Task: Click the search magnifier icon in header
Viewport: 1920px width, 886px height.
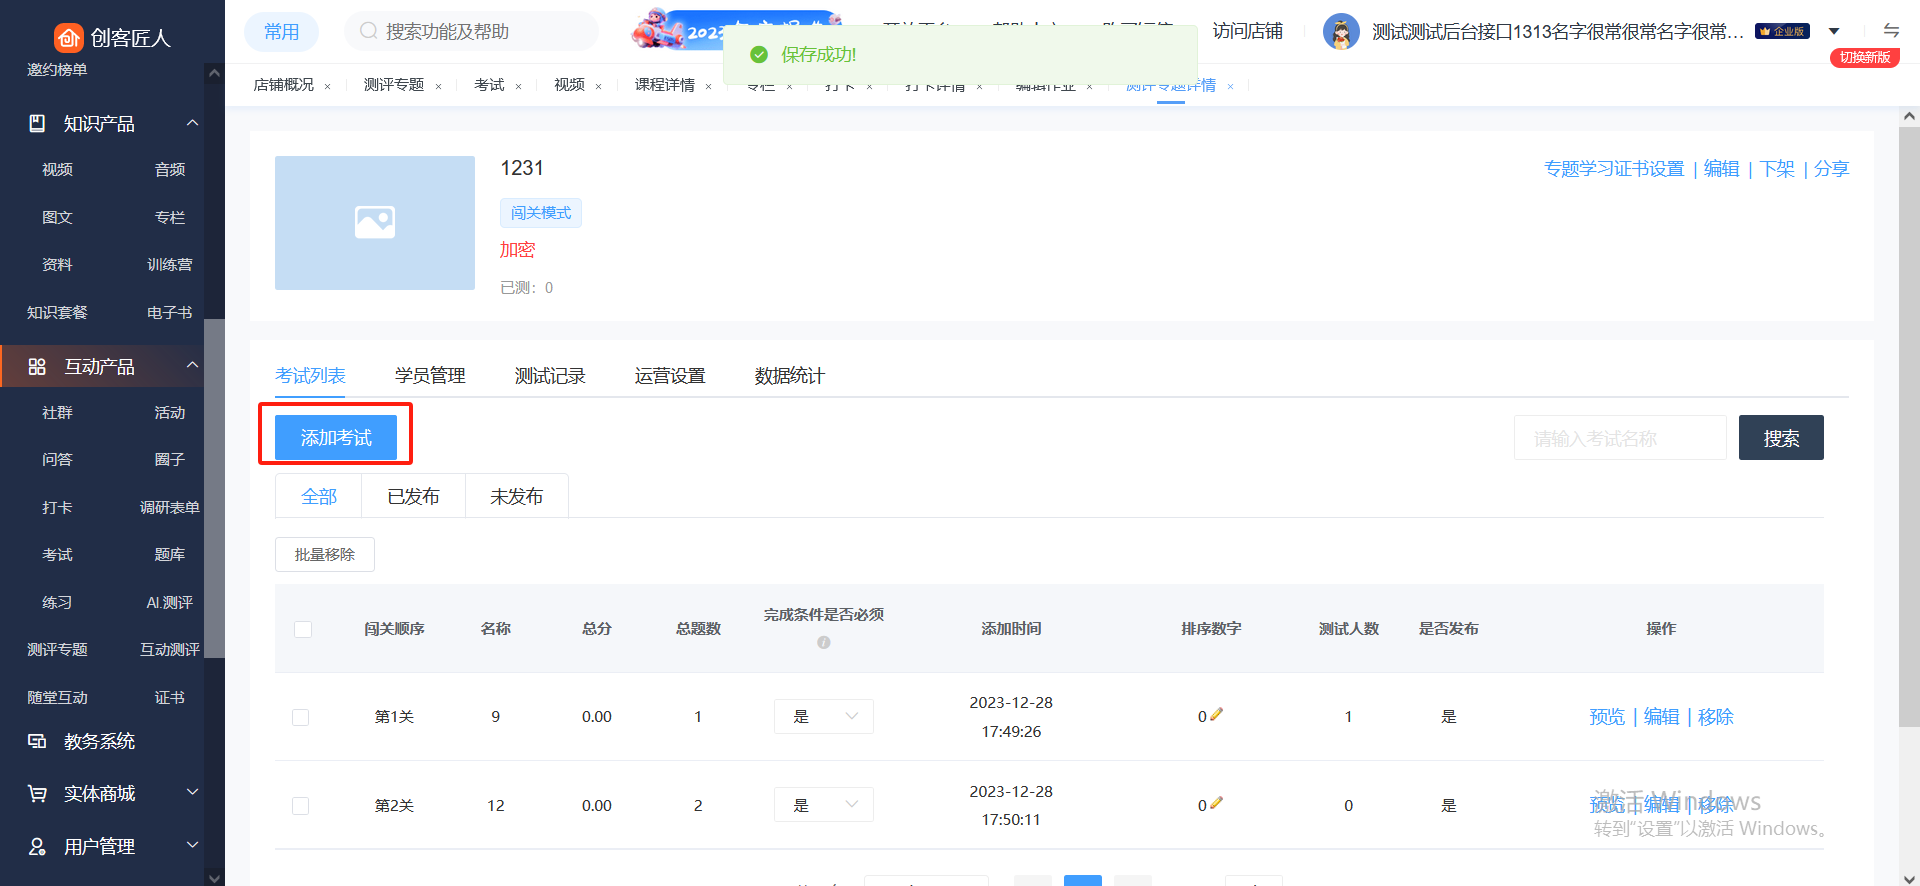Action: click(x=368, y=31)
